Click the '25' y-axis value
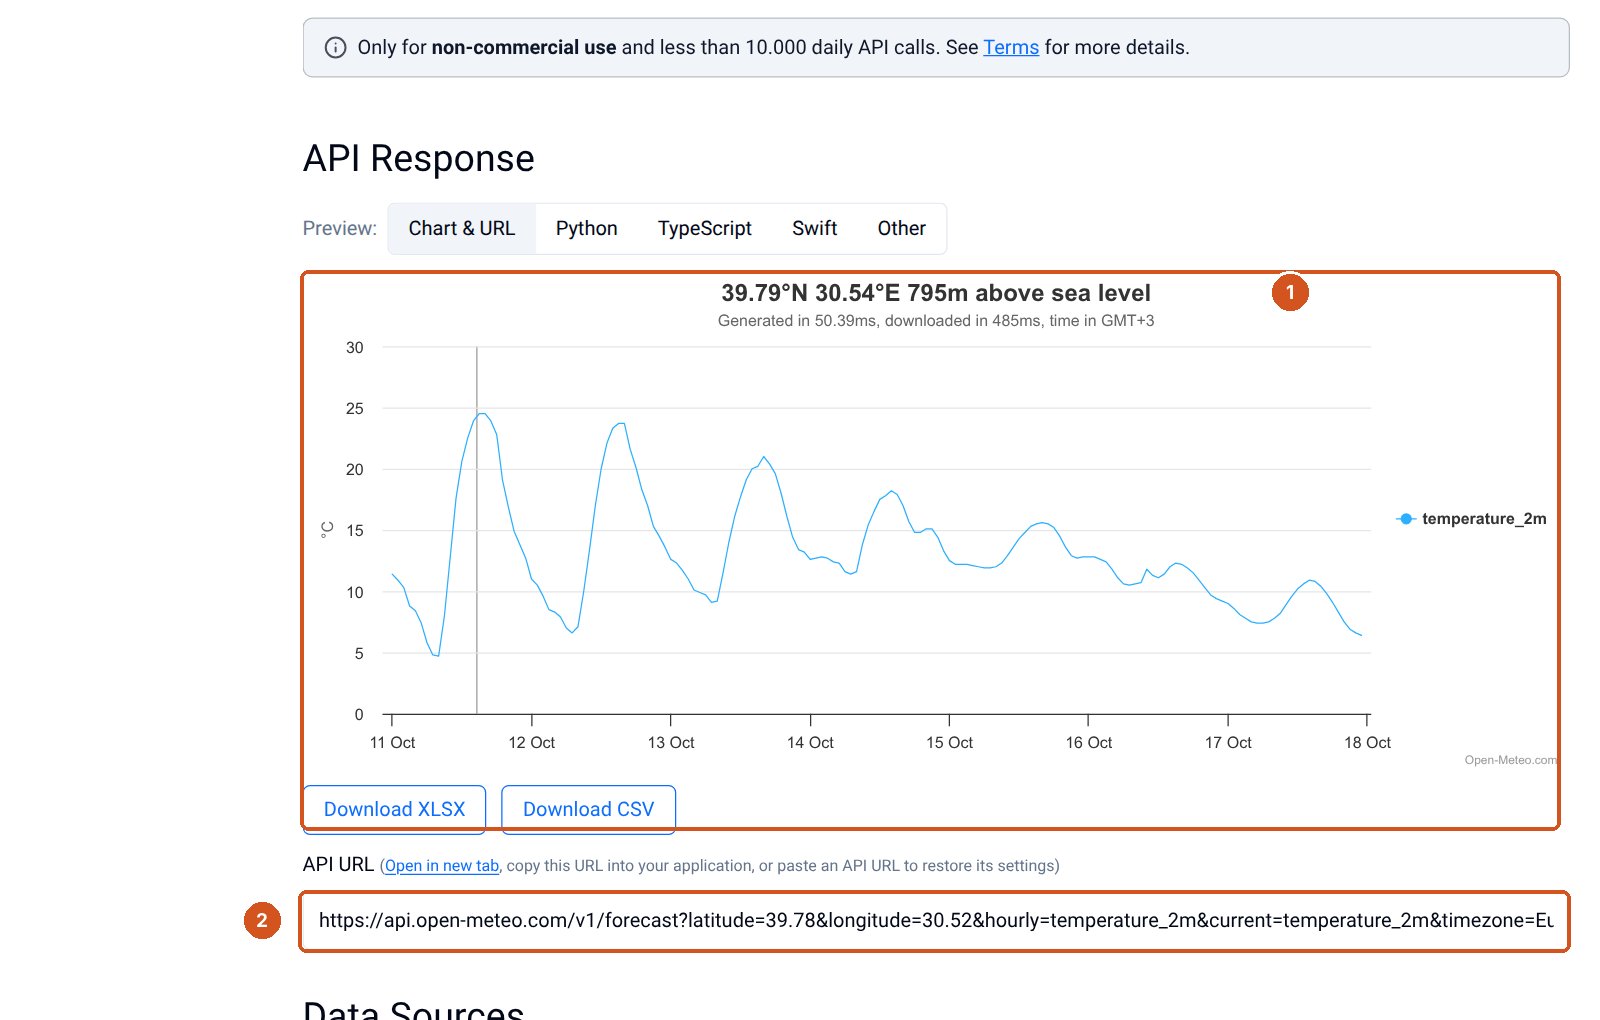The image size is (1600, 1020). (x=355, y=408)
